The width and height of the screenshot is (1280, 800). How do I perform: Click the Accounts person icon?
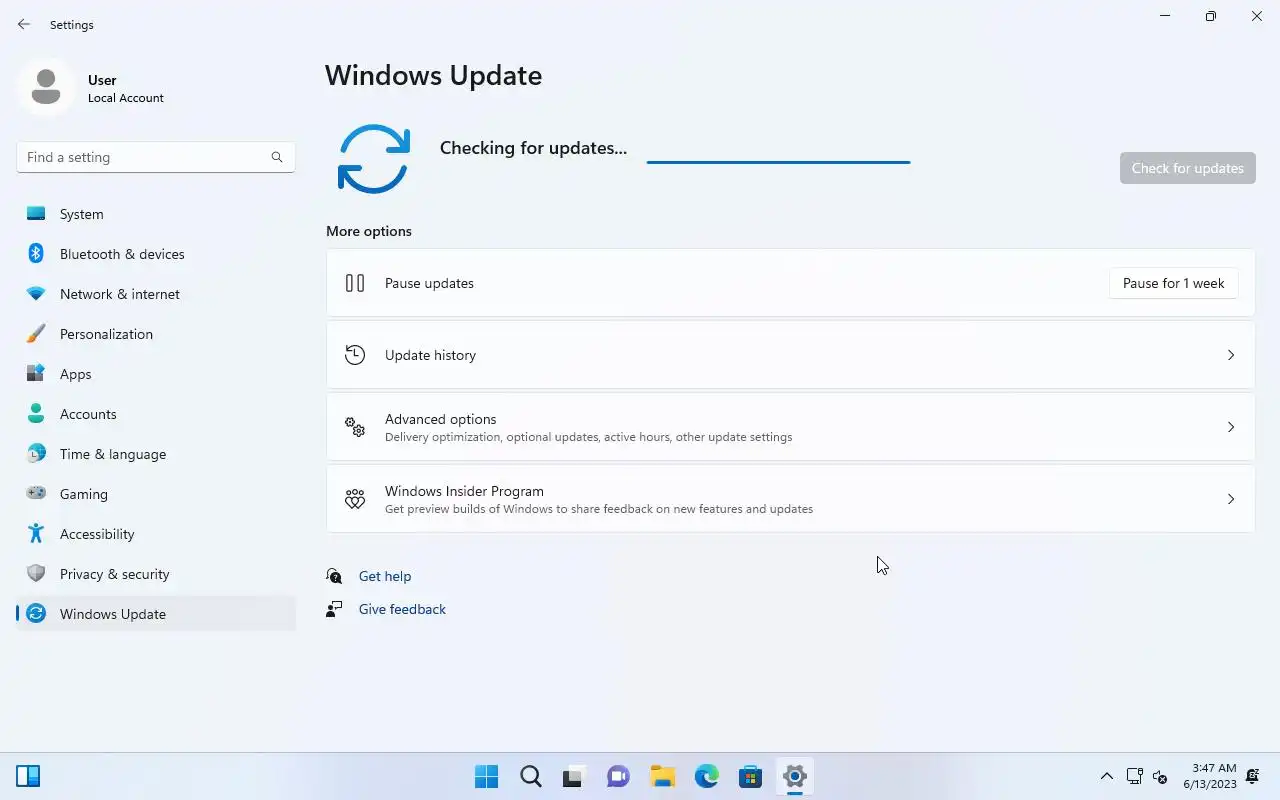(x=36, y=414)
